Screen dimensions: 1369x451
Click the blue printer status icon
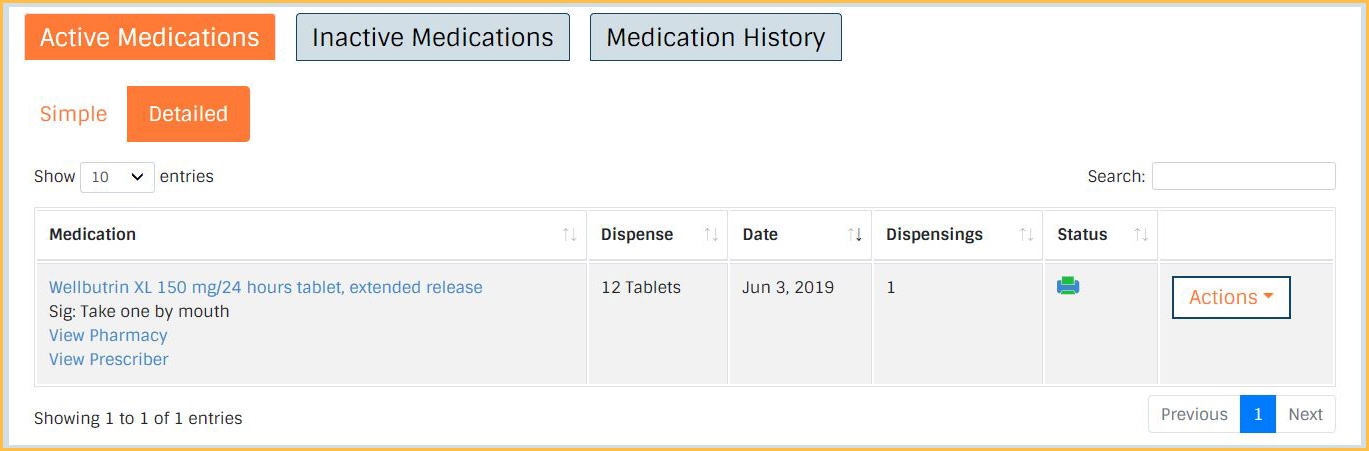click(x=1068, y=287)
